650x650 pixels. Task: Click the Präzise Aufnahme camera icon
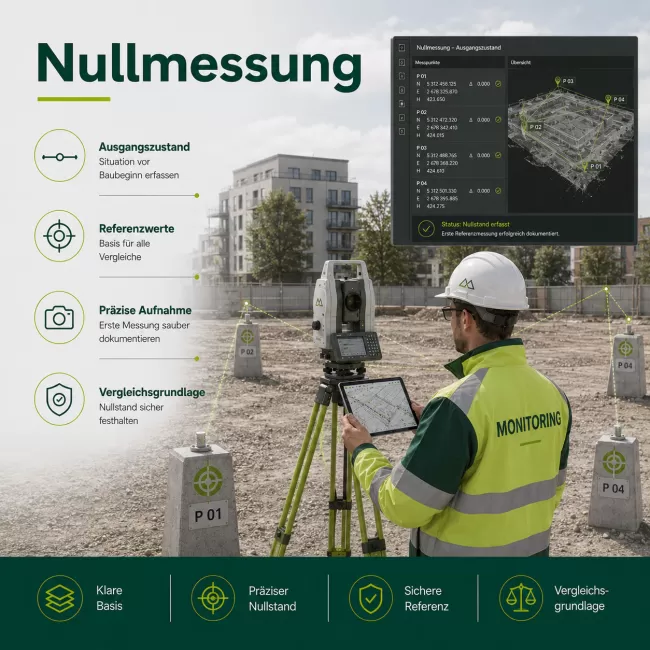59,318
